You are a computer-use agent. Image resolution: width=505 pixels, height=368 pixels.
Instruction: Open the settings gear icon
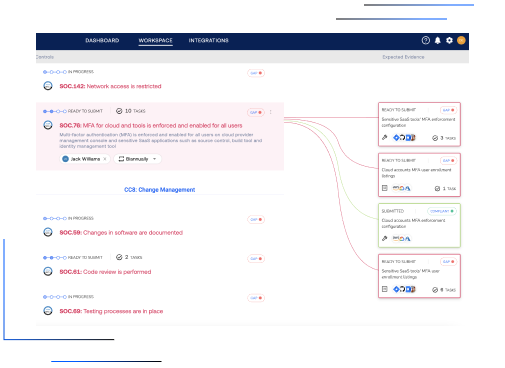(449, 40)
